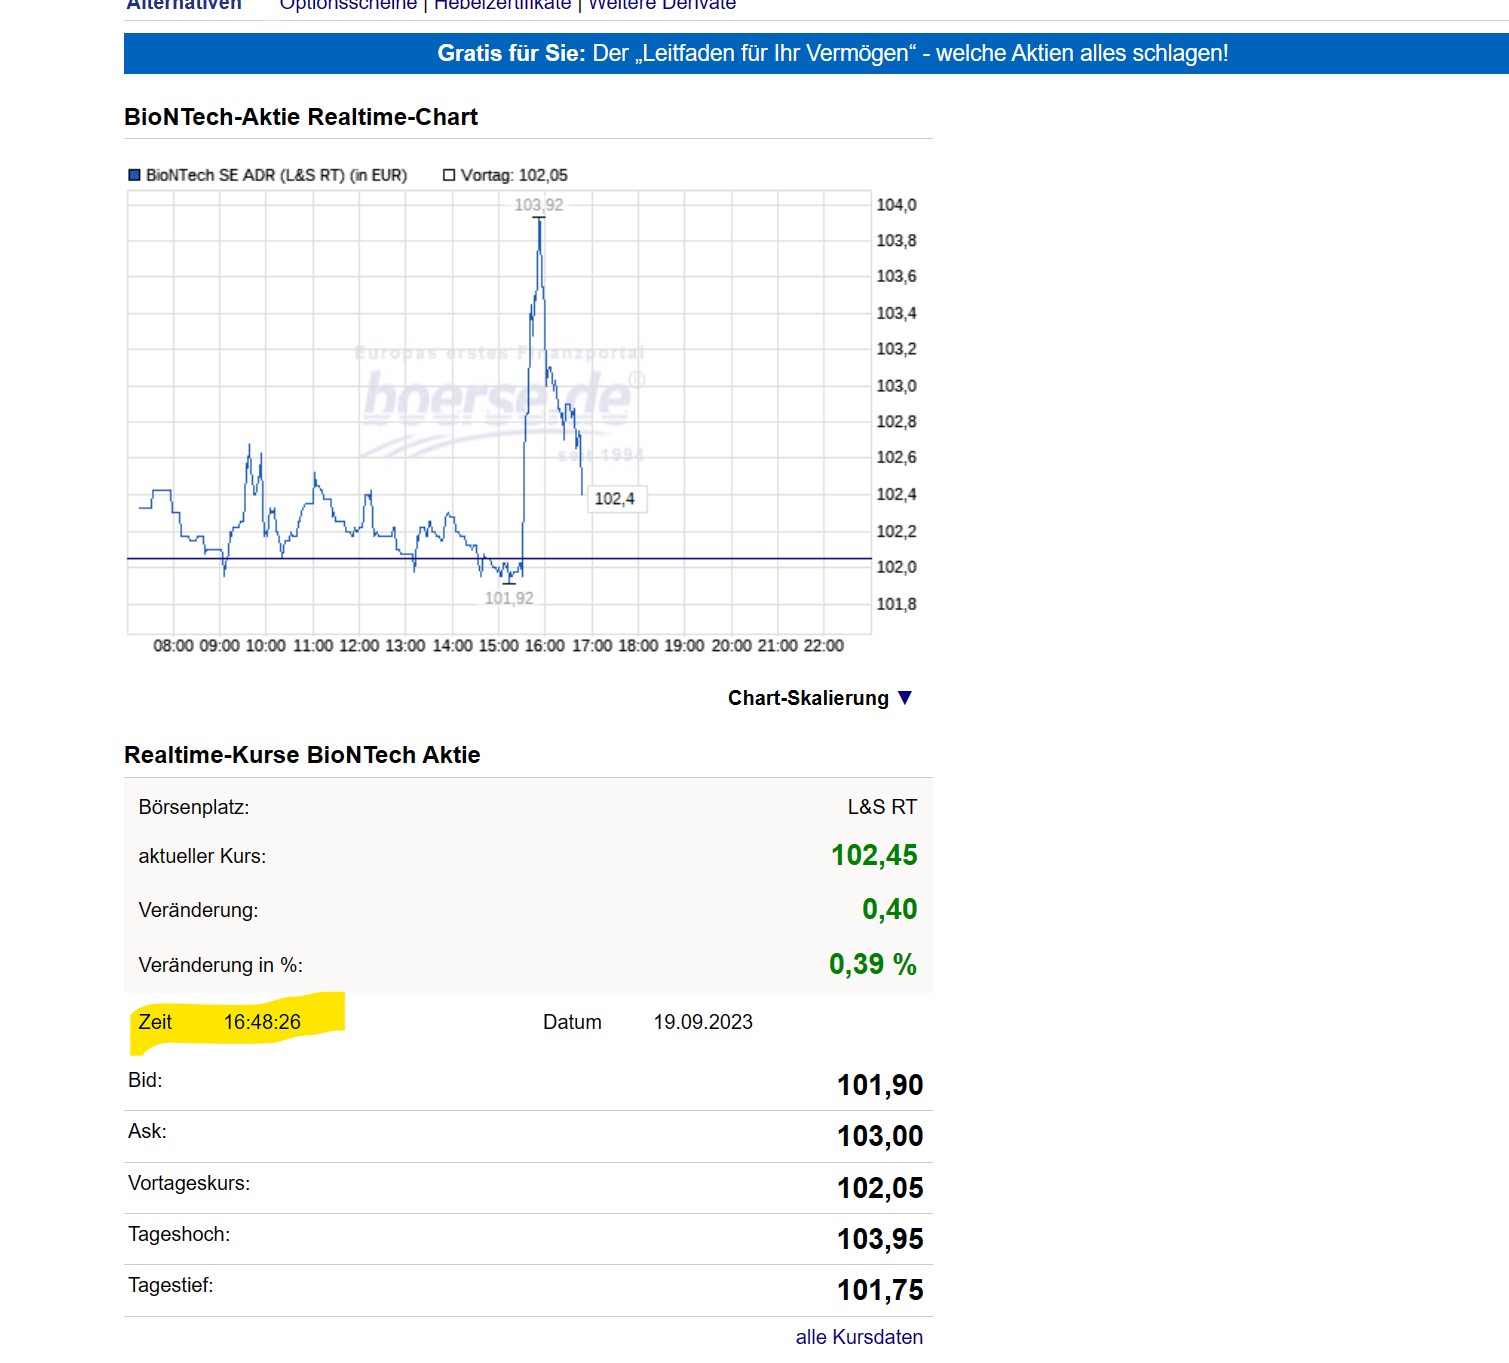Click the Veränderung value 0,40
This screenshot has width=1509, height=1363.
coord(889,909)
